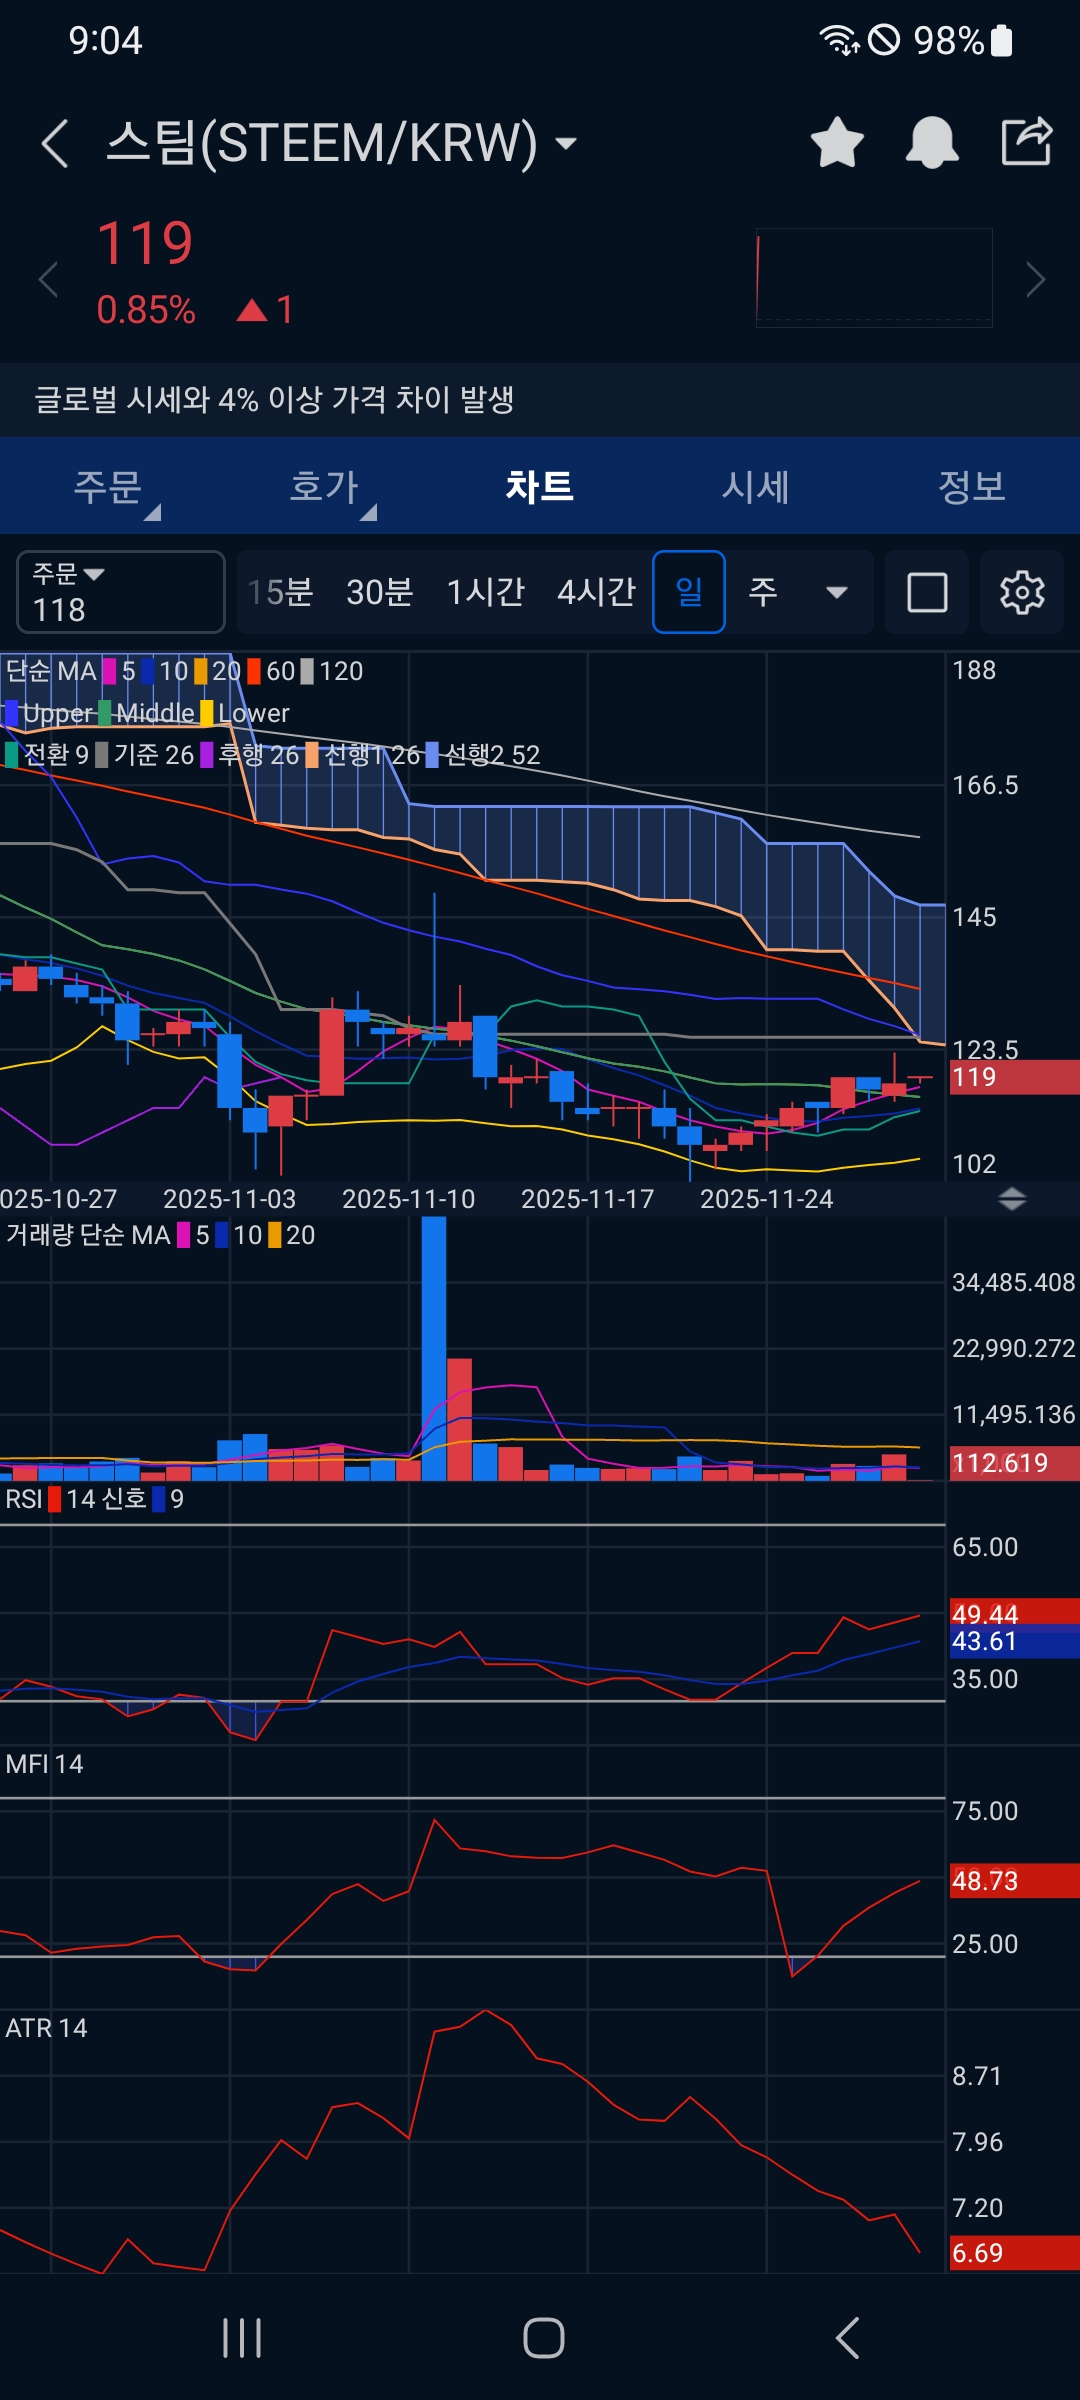Open the 시세 tab
This screenshot has width=1080, height=2400.
(x=756, y=487)
